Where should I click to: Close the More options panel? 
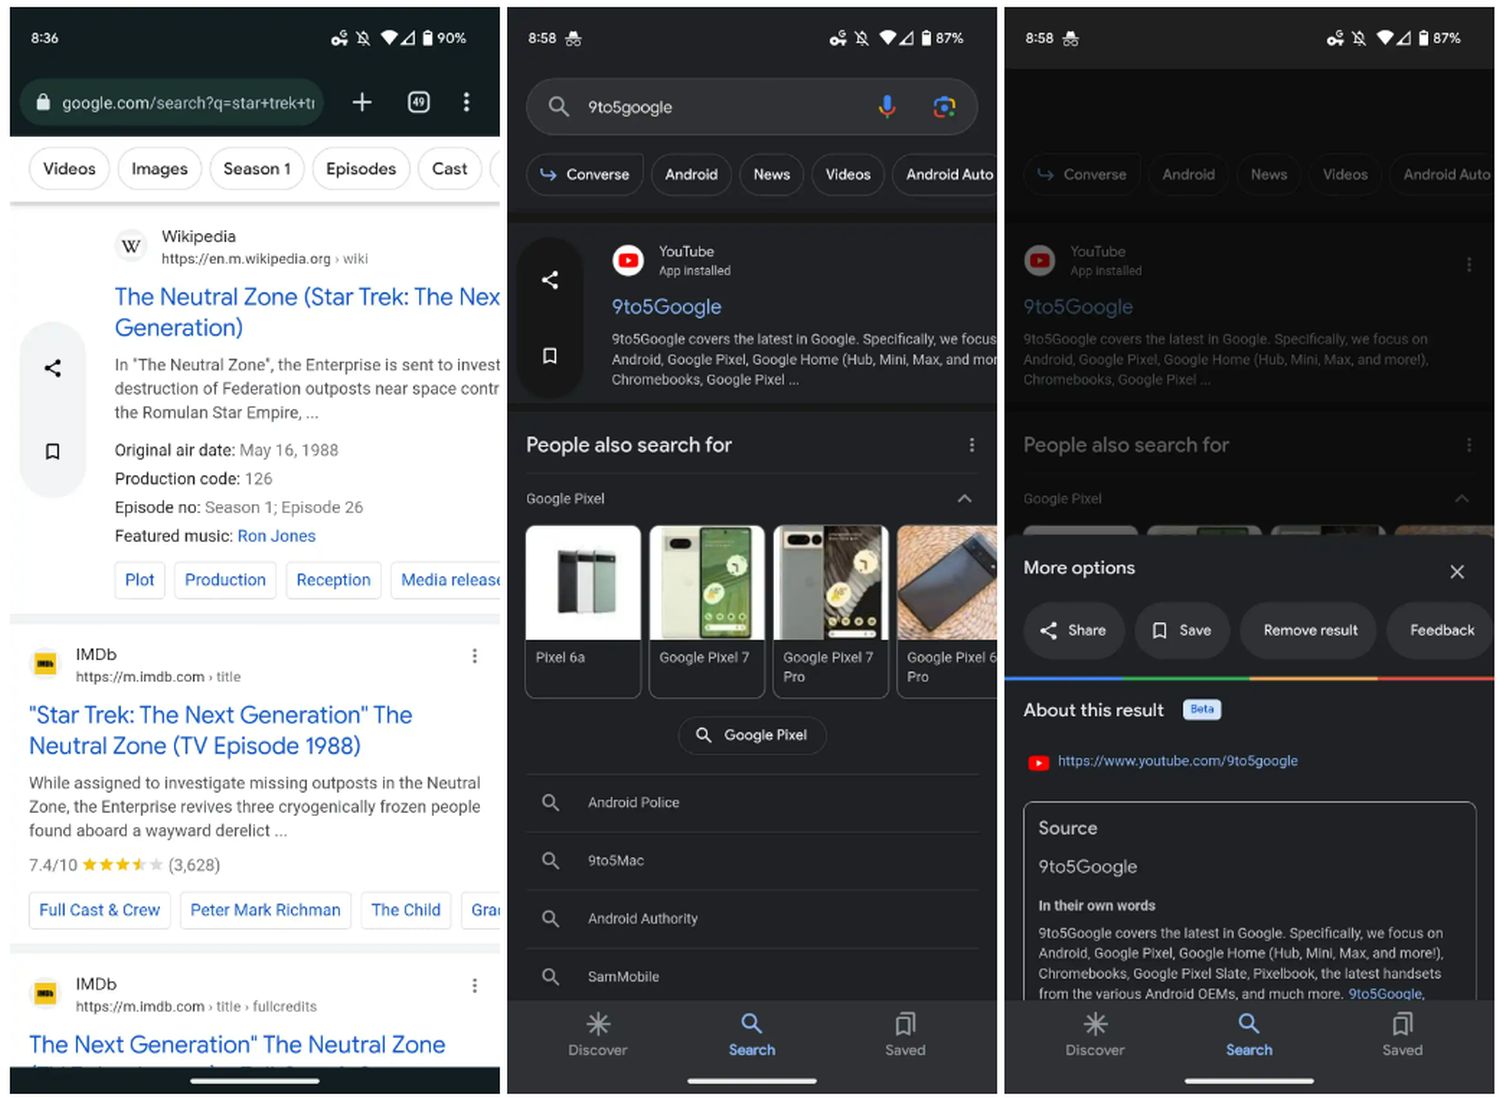point(1456,571)
